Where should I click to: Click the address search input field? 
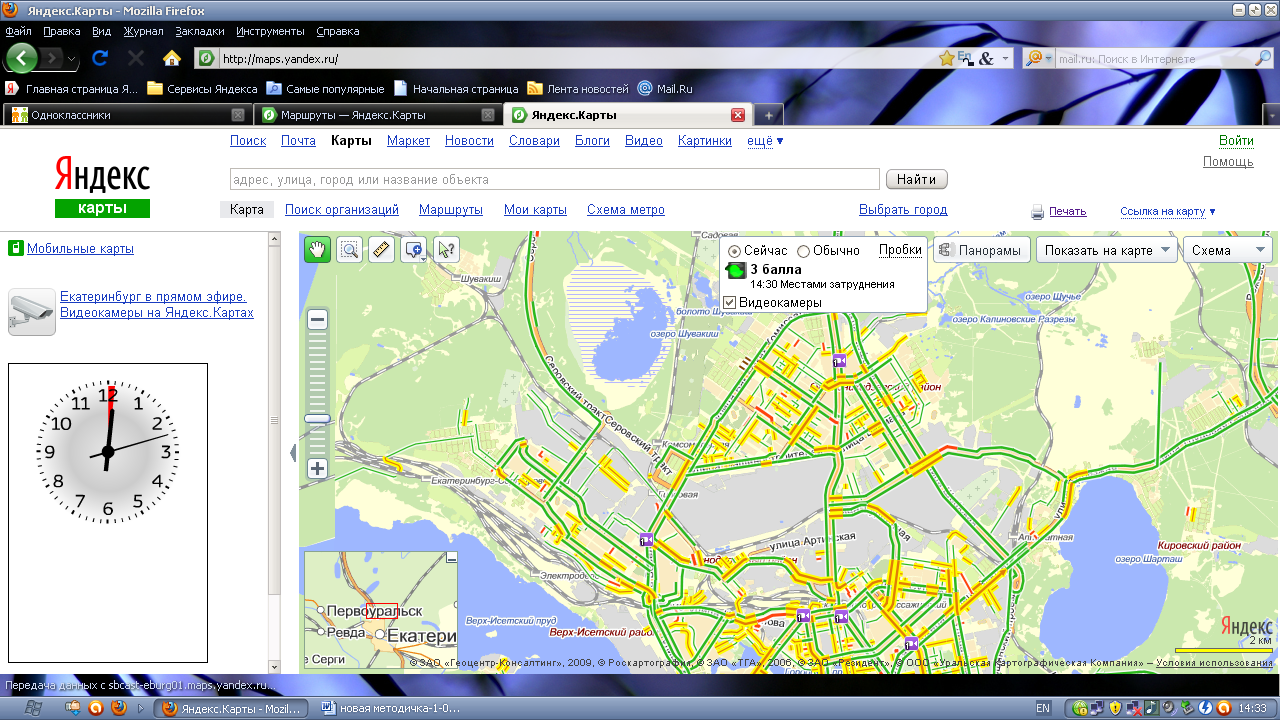pyautogui.click(x=554, y=180)
